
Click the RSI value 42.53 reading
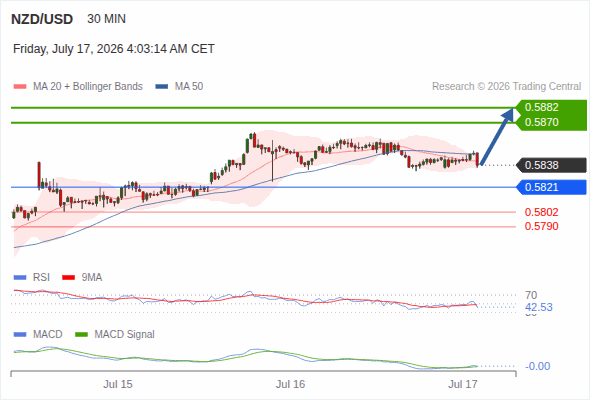coord(539,307)
